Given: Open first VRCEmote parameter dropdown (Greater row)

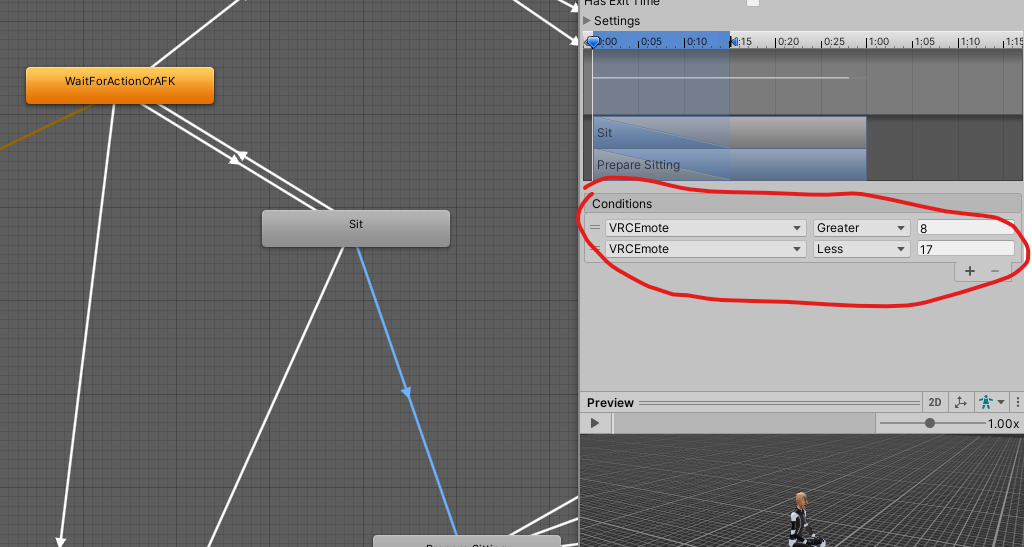Looking at the screenshot, I should tap(706, 228).
